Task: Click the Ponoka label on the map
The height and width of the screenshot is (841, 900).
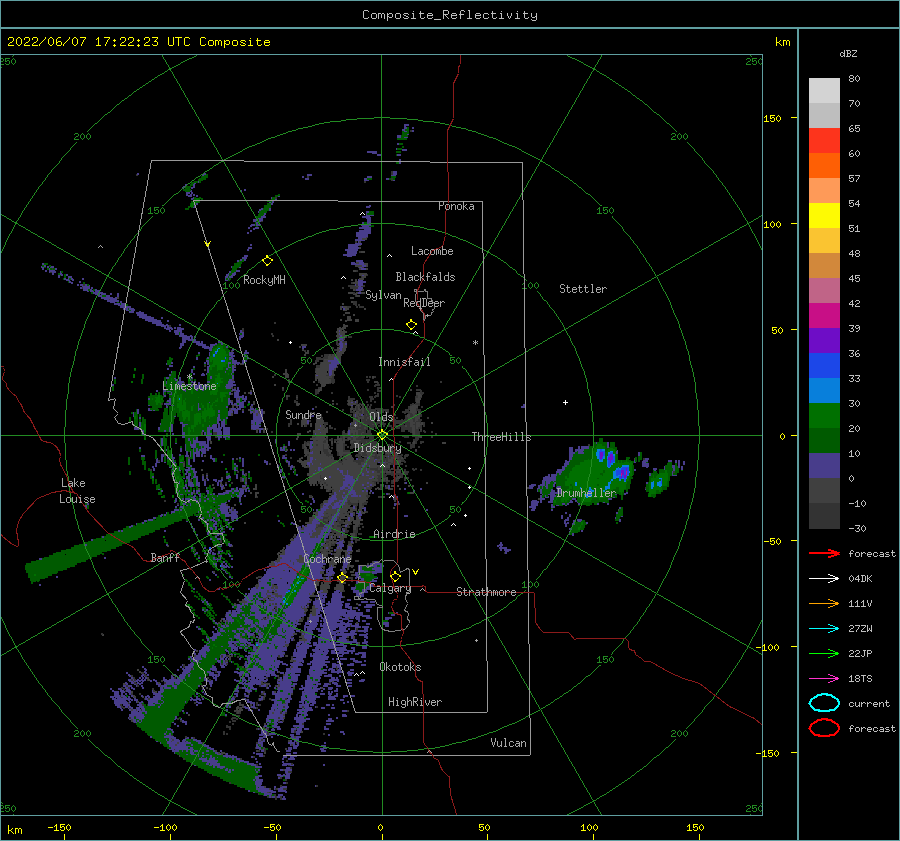Action: pyautogui.click(x=456, y=206)
